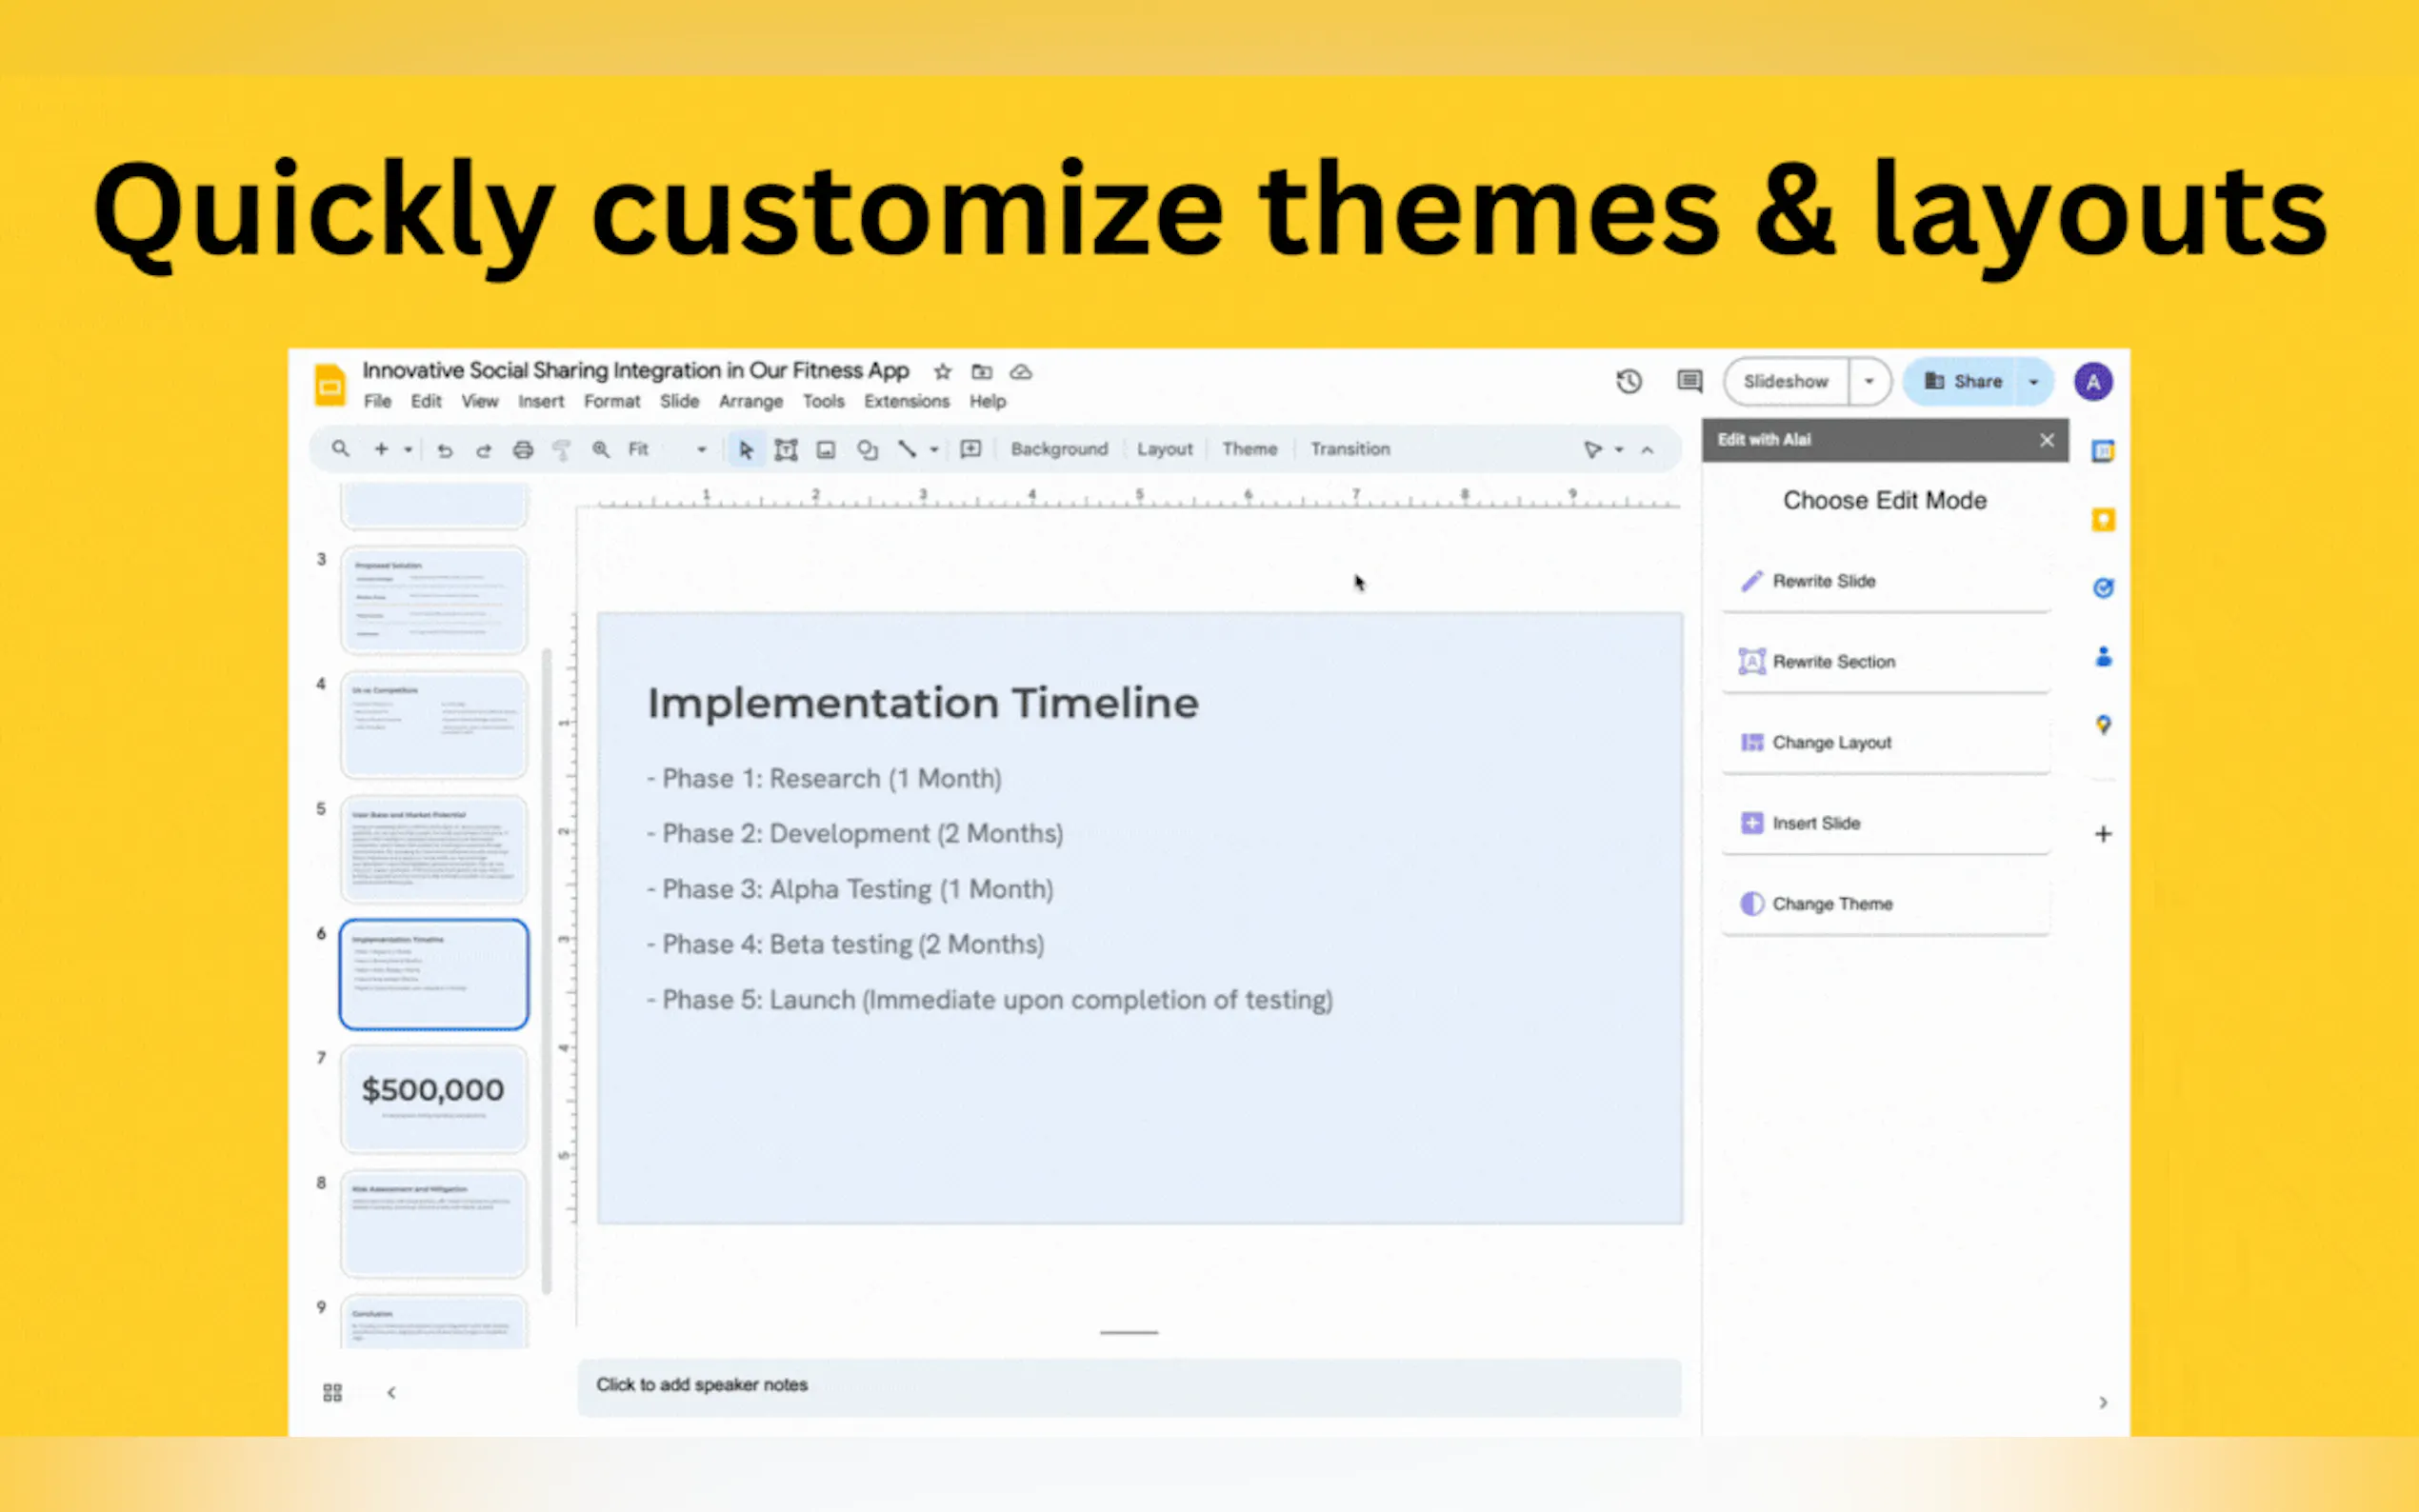Open Contacts side panel icon
The image size is (2419, 1512).
[2103, 656]
